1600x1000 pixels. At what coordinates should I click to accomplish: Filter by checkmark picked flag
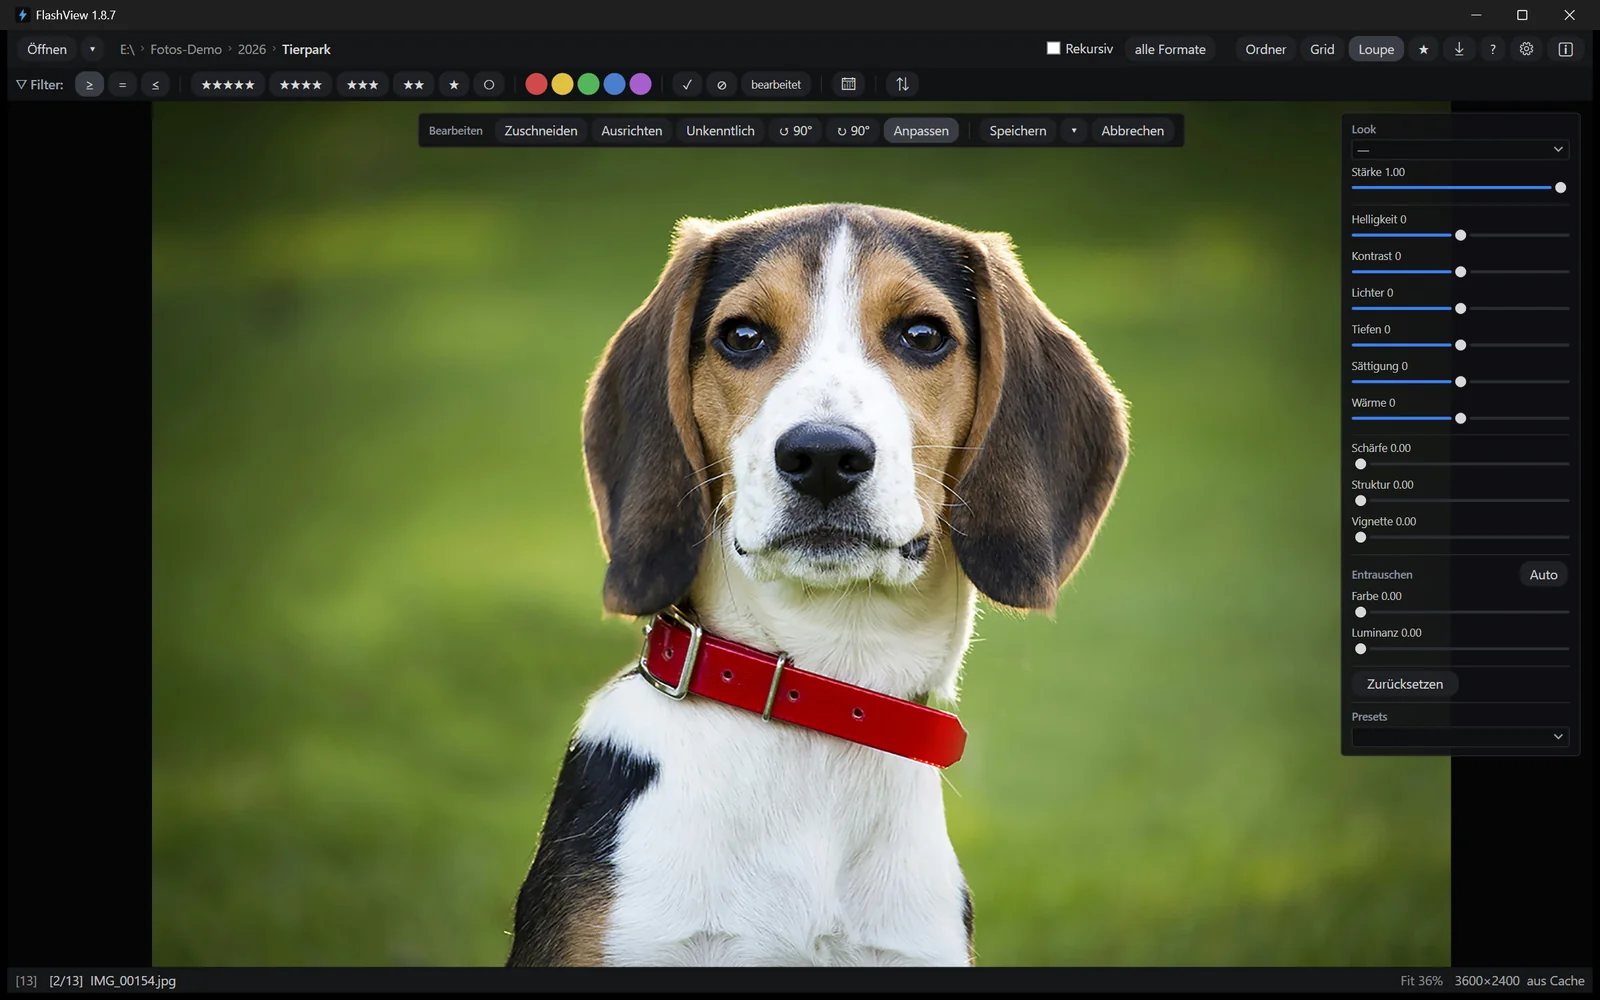click(x=687, y=85)
